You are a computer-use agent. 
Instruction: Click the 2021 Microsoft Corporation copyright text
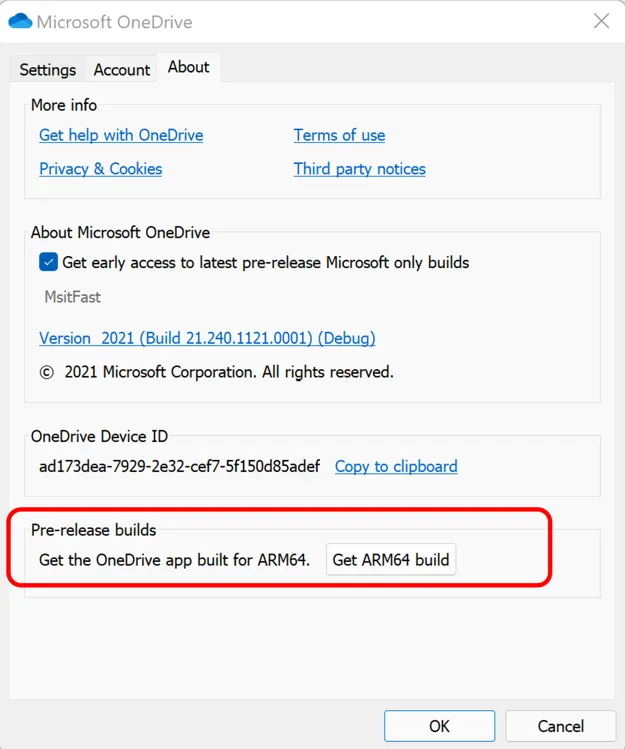click(x=216, y=372)
